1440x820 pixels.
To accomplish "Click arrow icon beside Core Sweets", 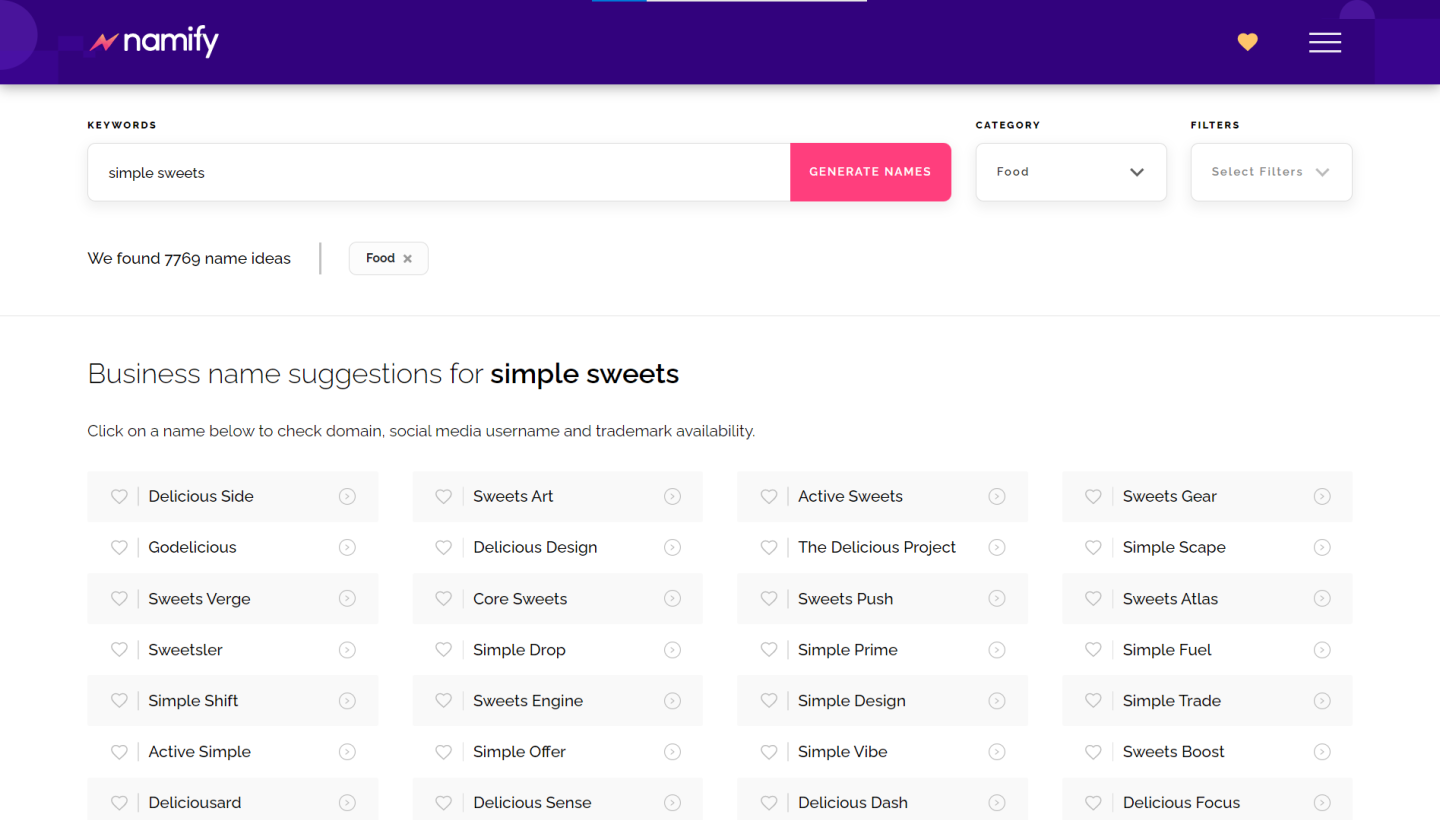I will [672, 599].
